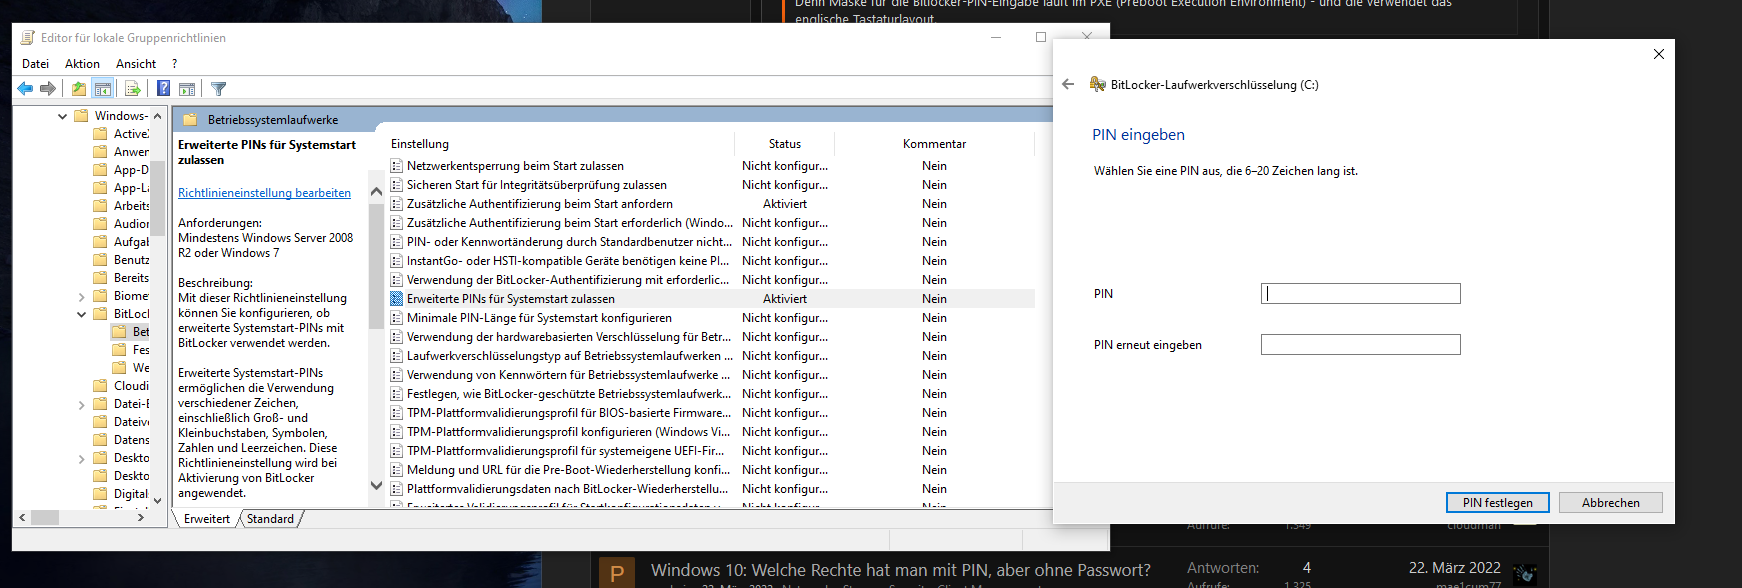Click the policy icon beside Netzwerkentsperrung beim Start zulassen
This screenshot has width=1742, height=588.
point(397,166)
